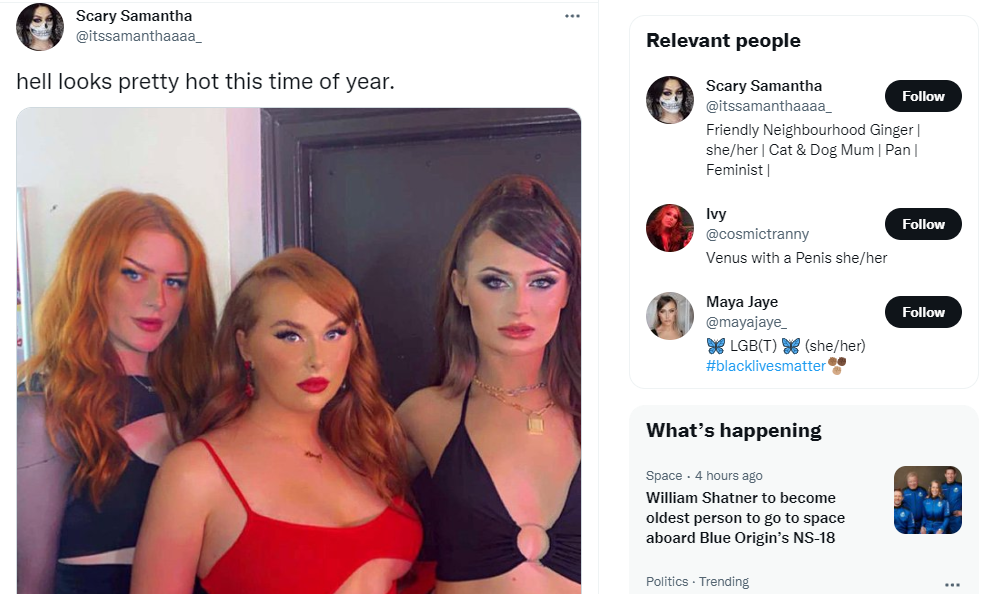Open the Blue Origin crew news thumbnail

927,500
